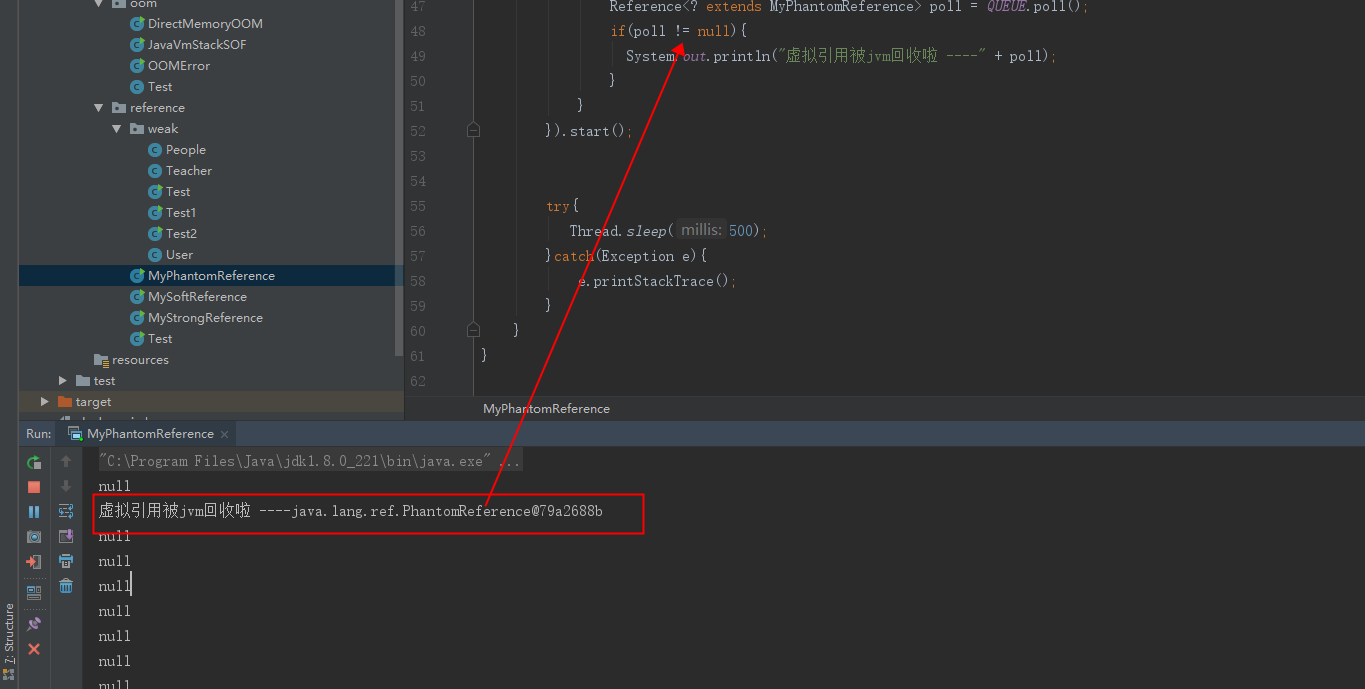The image size is (1365, 689).
Task: Open DirectMemoryOOM class
Action: coord(205,24)
